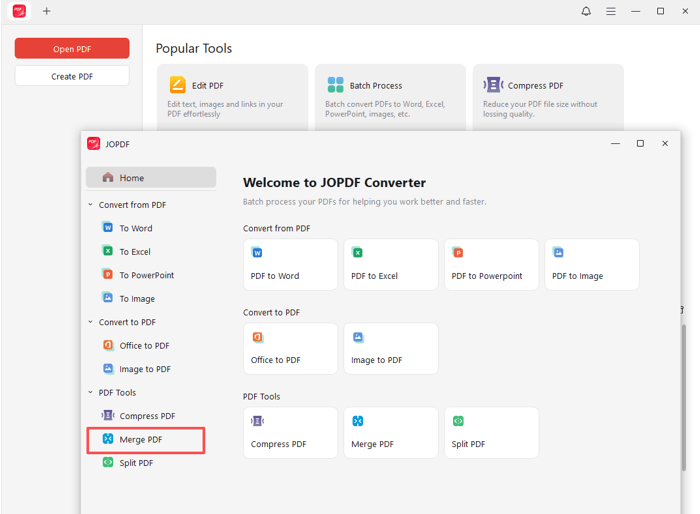700x514 pixels.
Task: Open the PDF to Excel card label
Action: (374, 276)
